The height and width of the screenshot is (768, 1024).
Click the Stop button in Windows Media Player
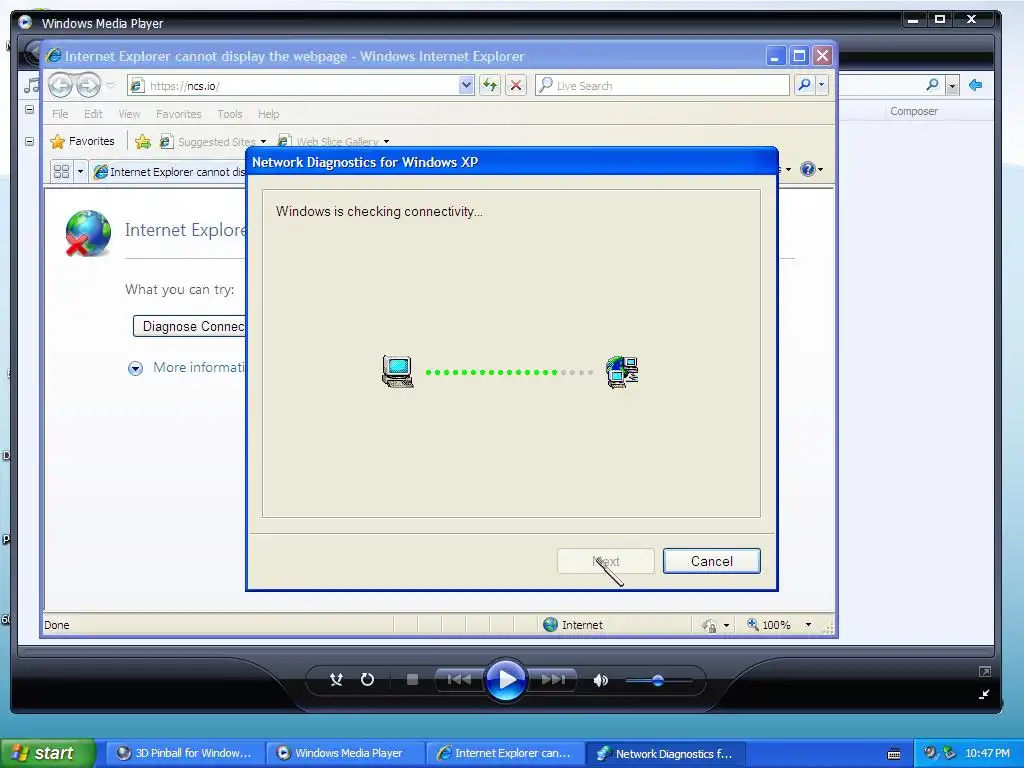pos(412,680)
